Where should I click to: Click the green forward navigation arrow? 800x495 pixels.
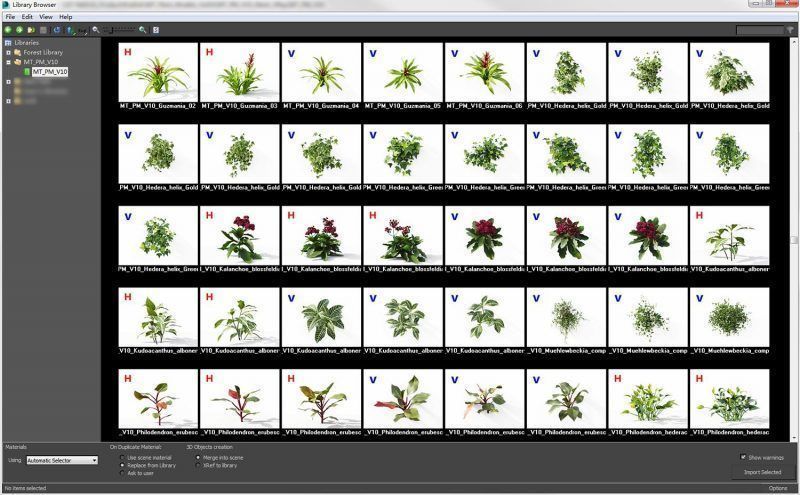[19, 30]
